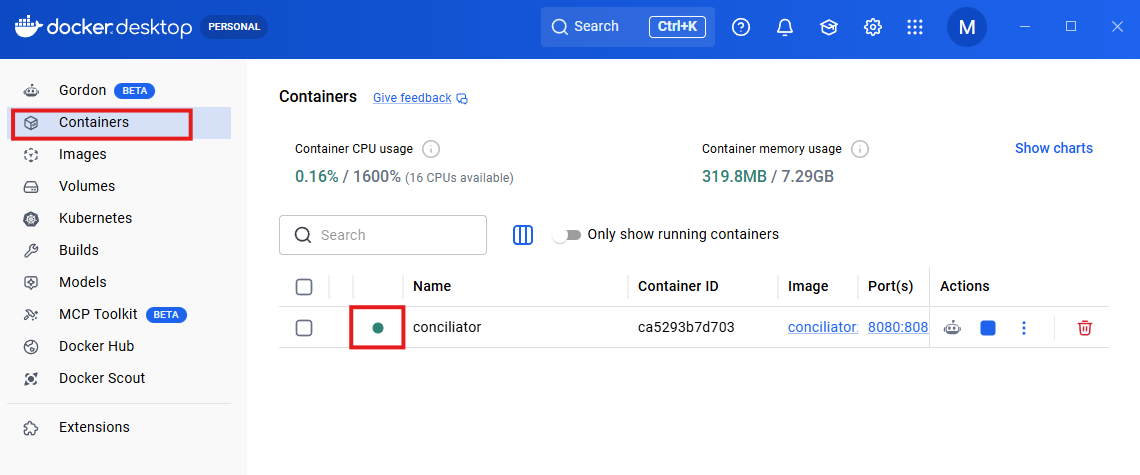1140x475 pixels.
Task: Open Models in the sidebar
Action: click(119, 282)
